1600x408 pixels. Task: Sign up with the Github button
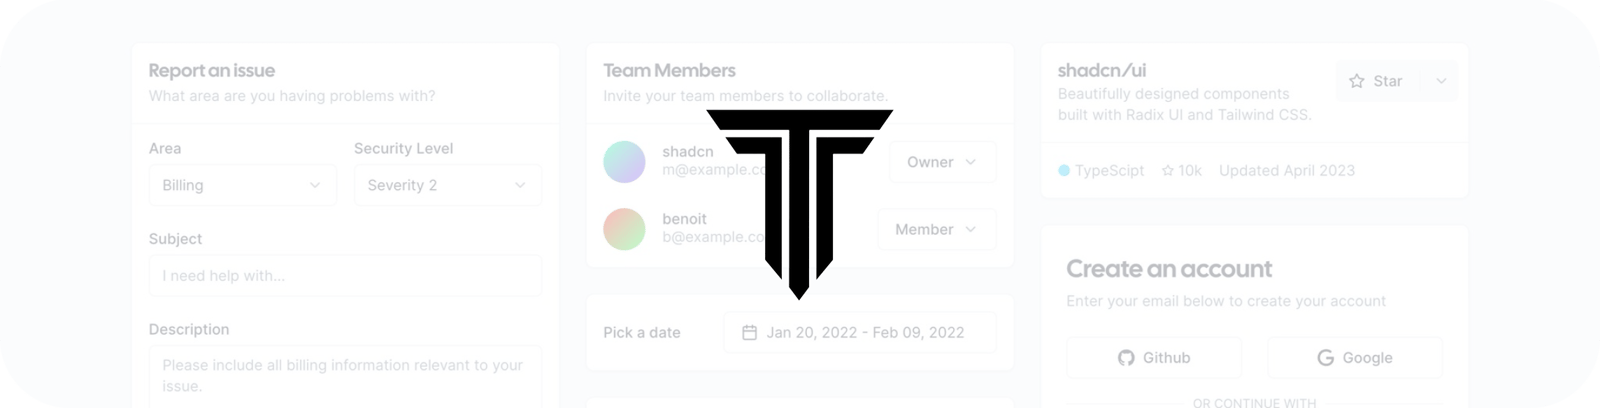(1154, 358)
